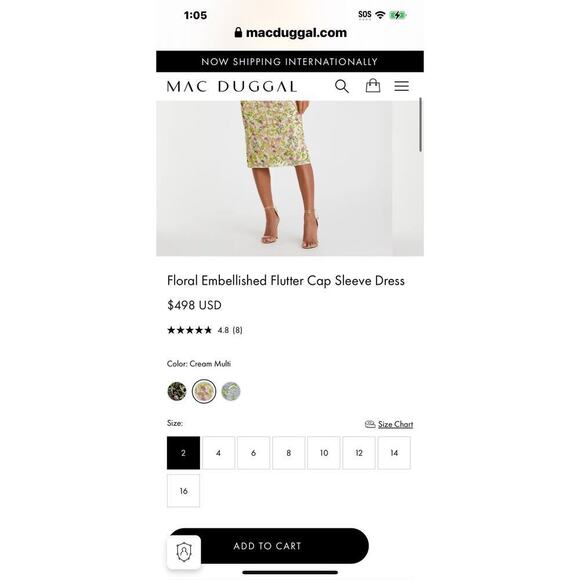Add the dress to cart
The height and width of the screenshot is (580, 580).
[268, 546]
